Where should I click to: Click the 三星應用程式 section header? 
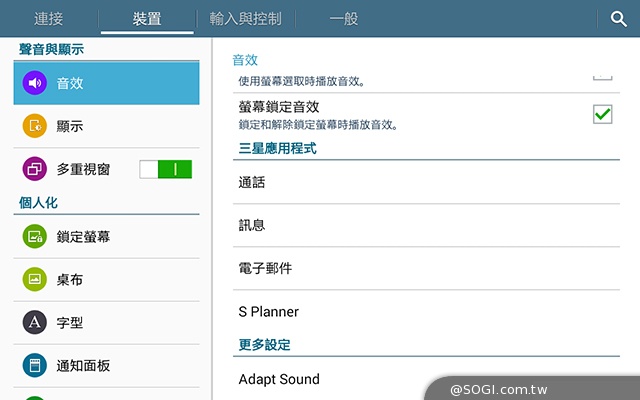(x=278, y=148)
